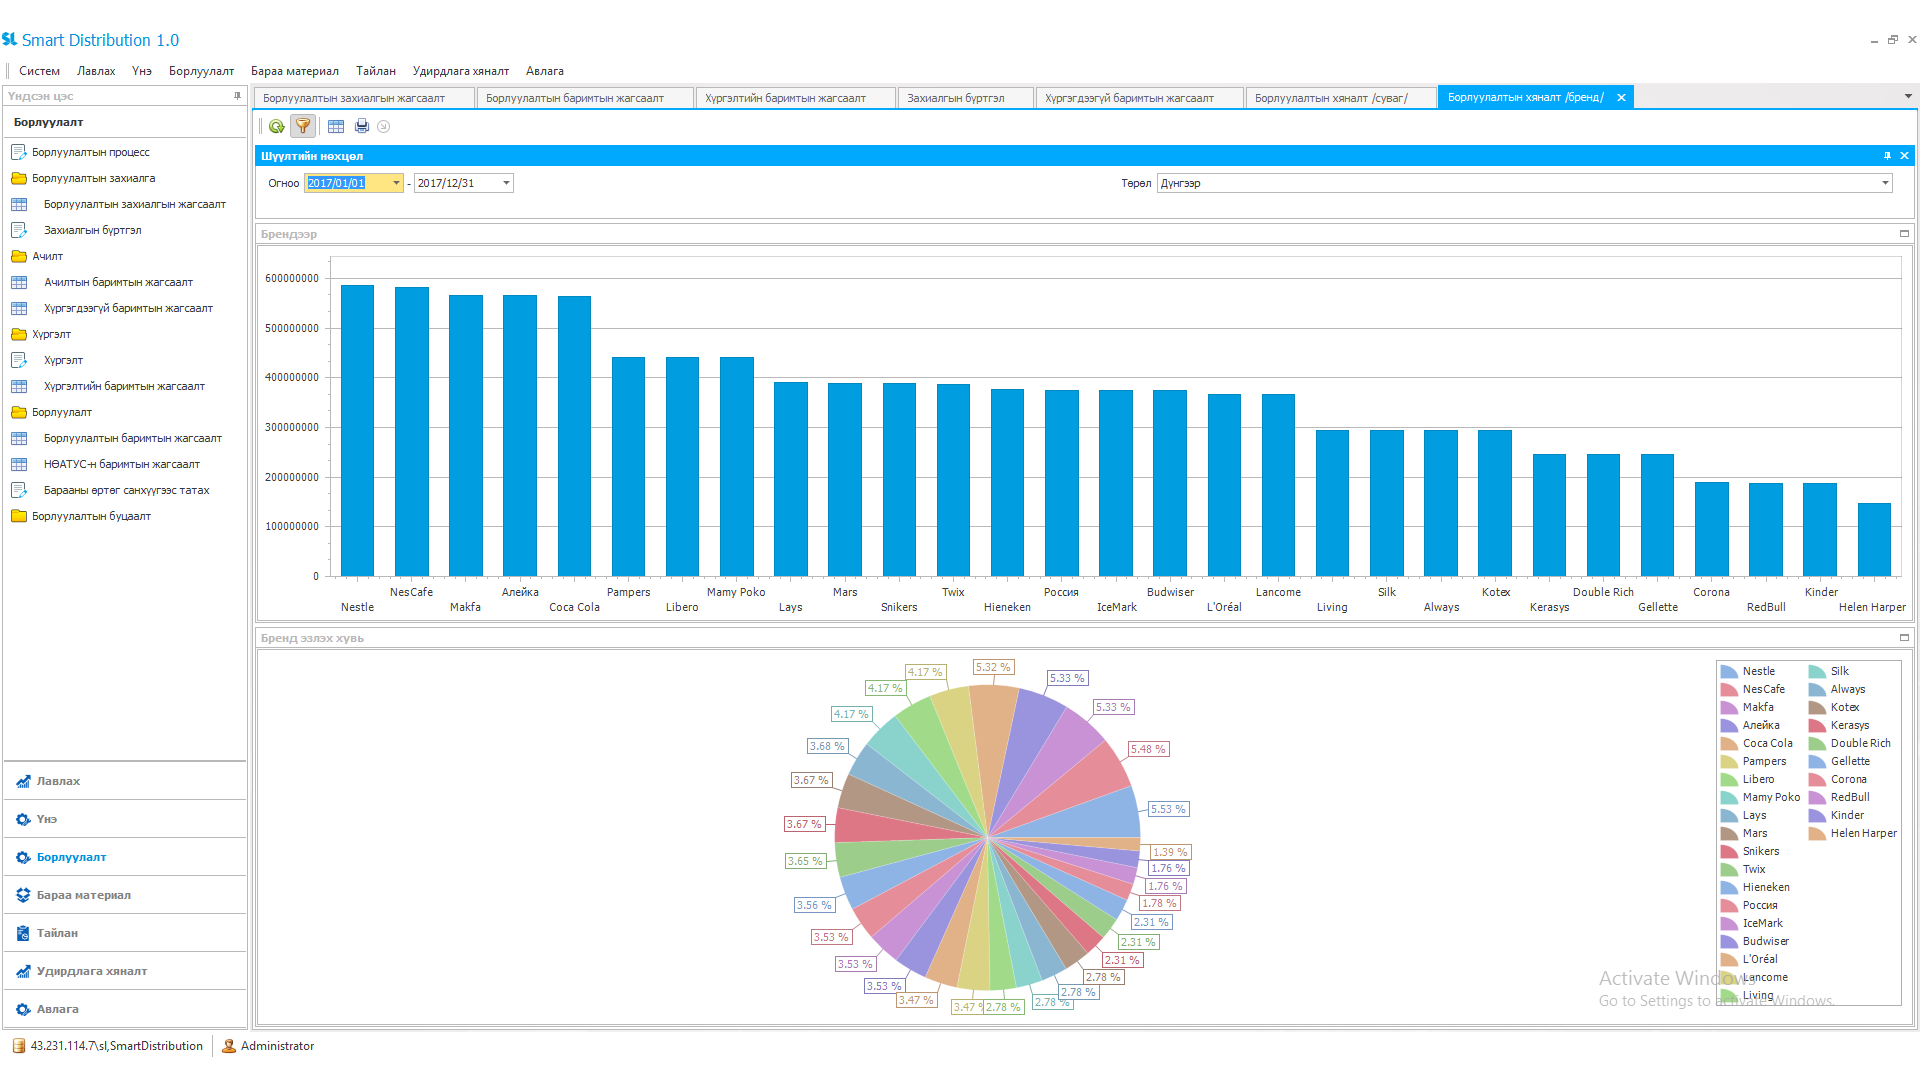Click the printer toolbar icon
The width and height of the screenshot is (1920, 1080).
click(x=362, y=126)
